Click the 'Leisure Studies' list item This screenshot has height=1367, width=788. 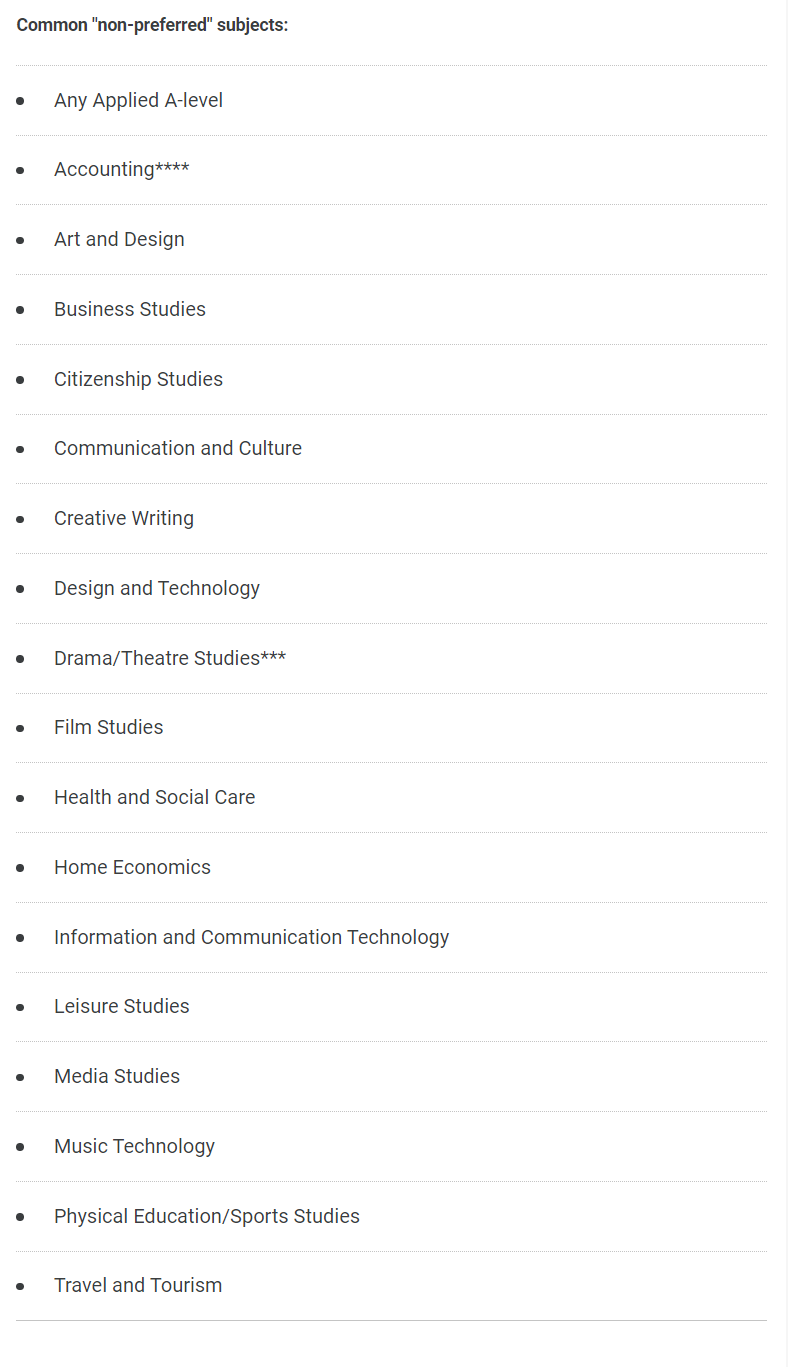121,1007
